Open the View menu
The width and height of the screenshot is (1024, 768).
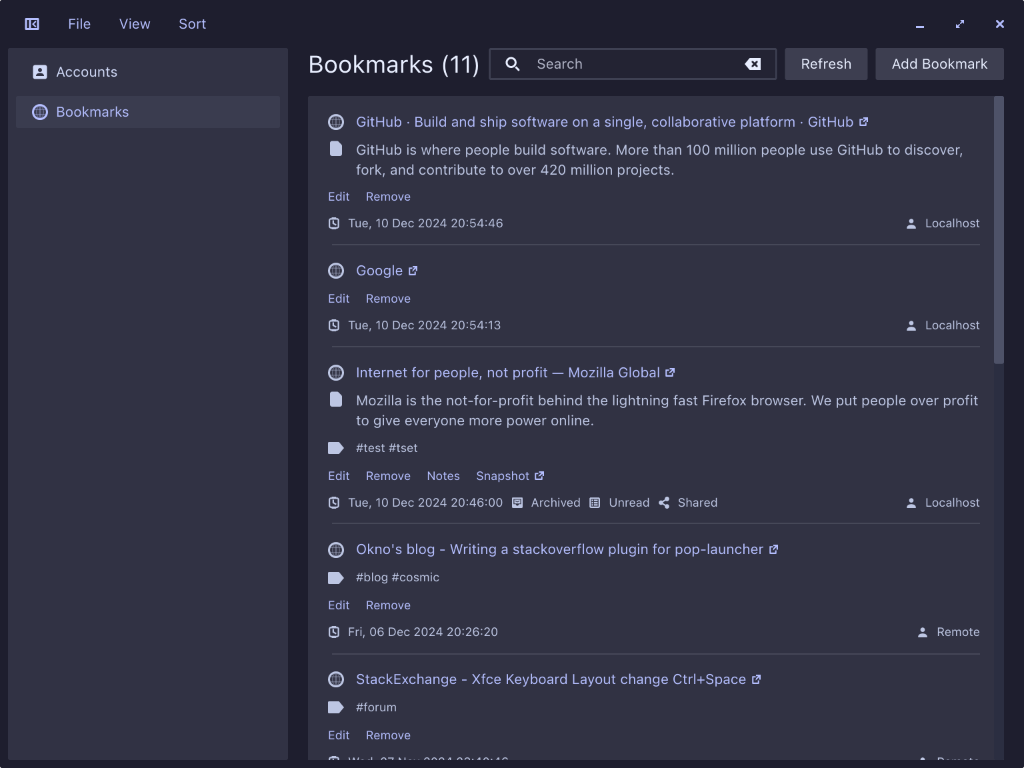(x=135, y=24)
